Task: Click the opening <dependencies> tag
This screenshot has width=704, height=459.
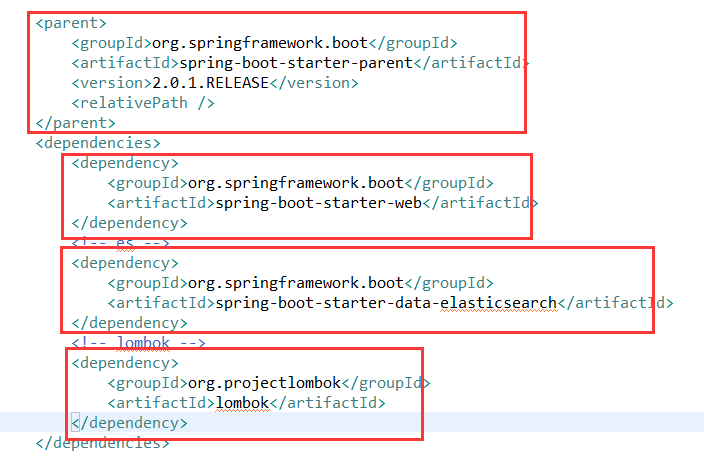Action: (x=98, y=143)
